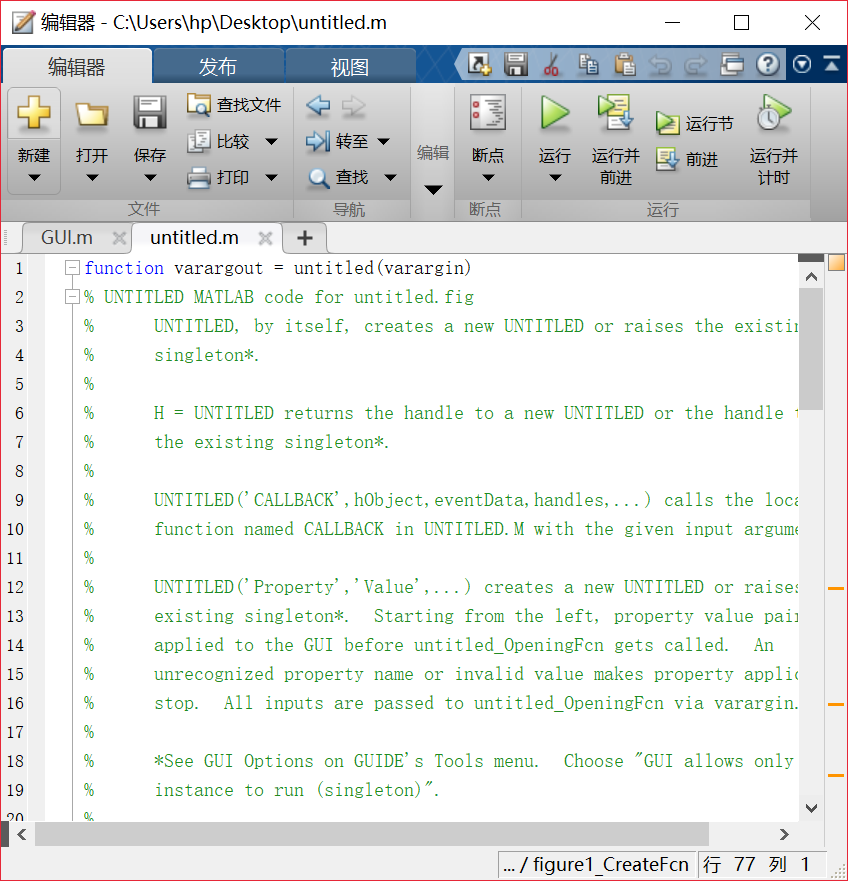The height and width of the screenshot is (881, 848).
Task: Expand the 打印 (Print) dropdown arrow
Action: click(271, 177)
